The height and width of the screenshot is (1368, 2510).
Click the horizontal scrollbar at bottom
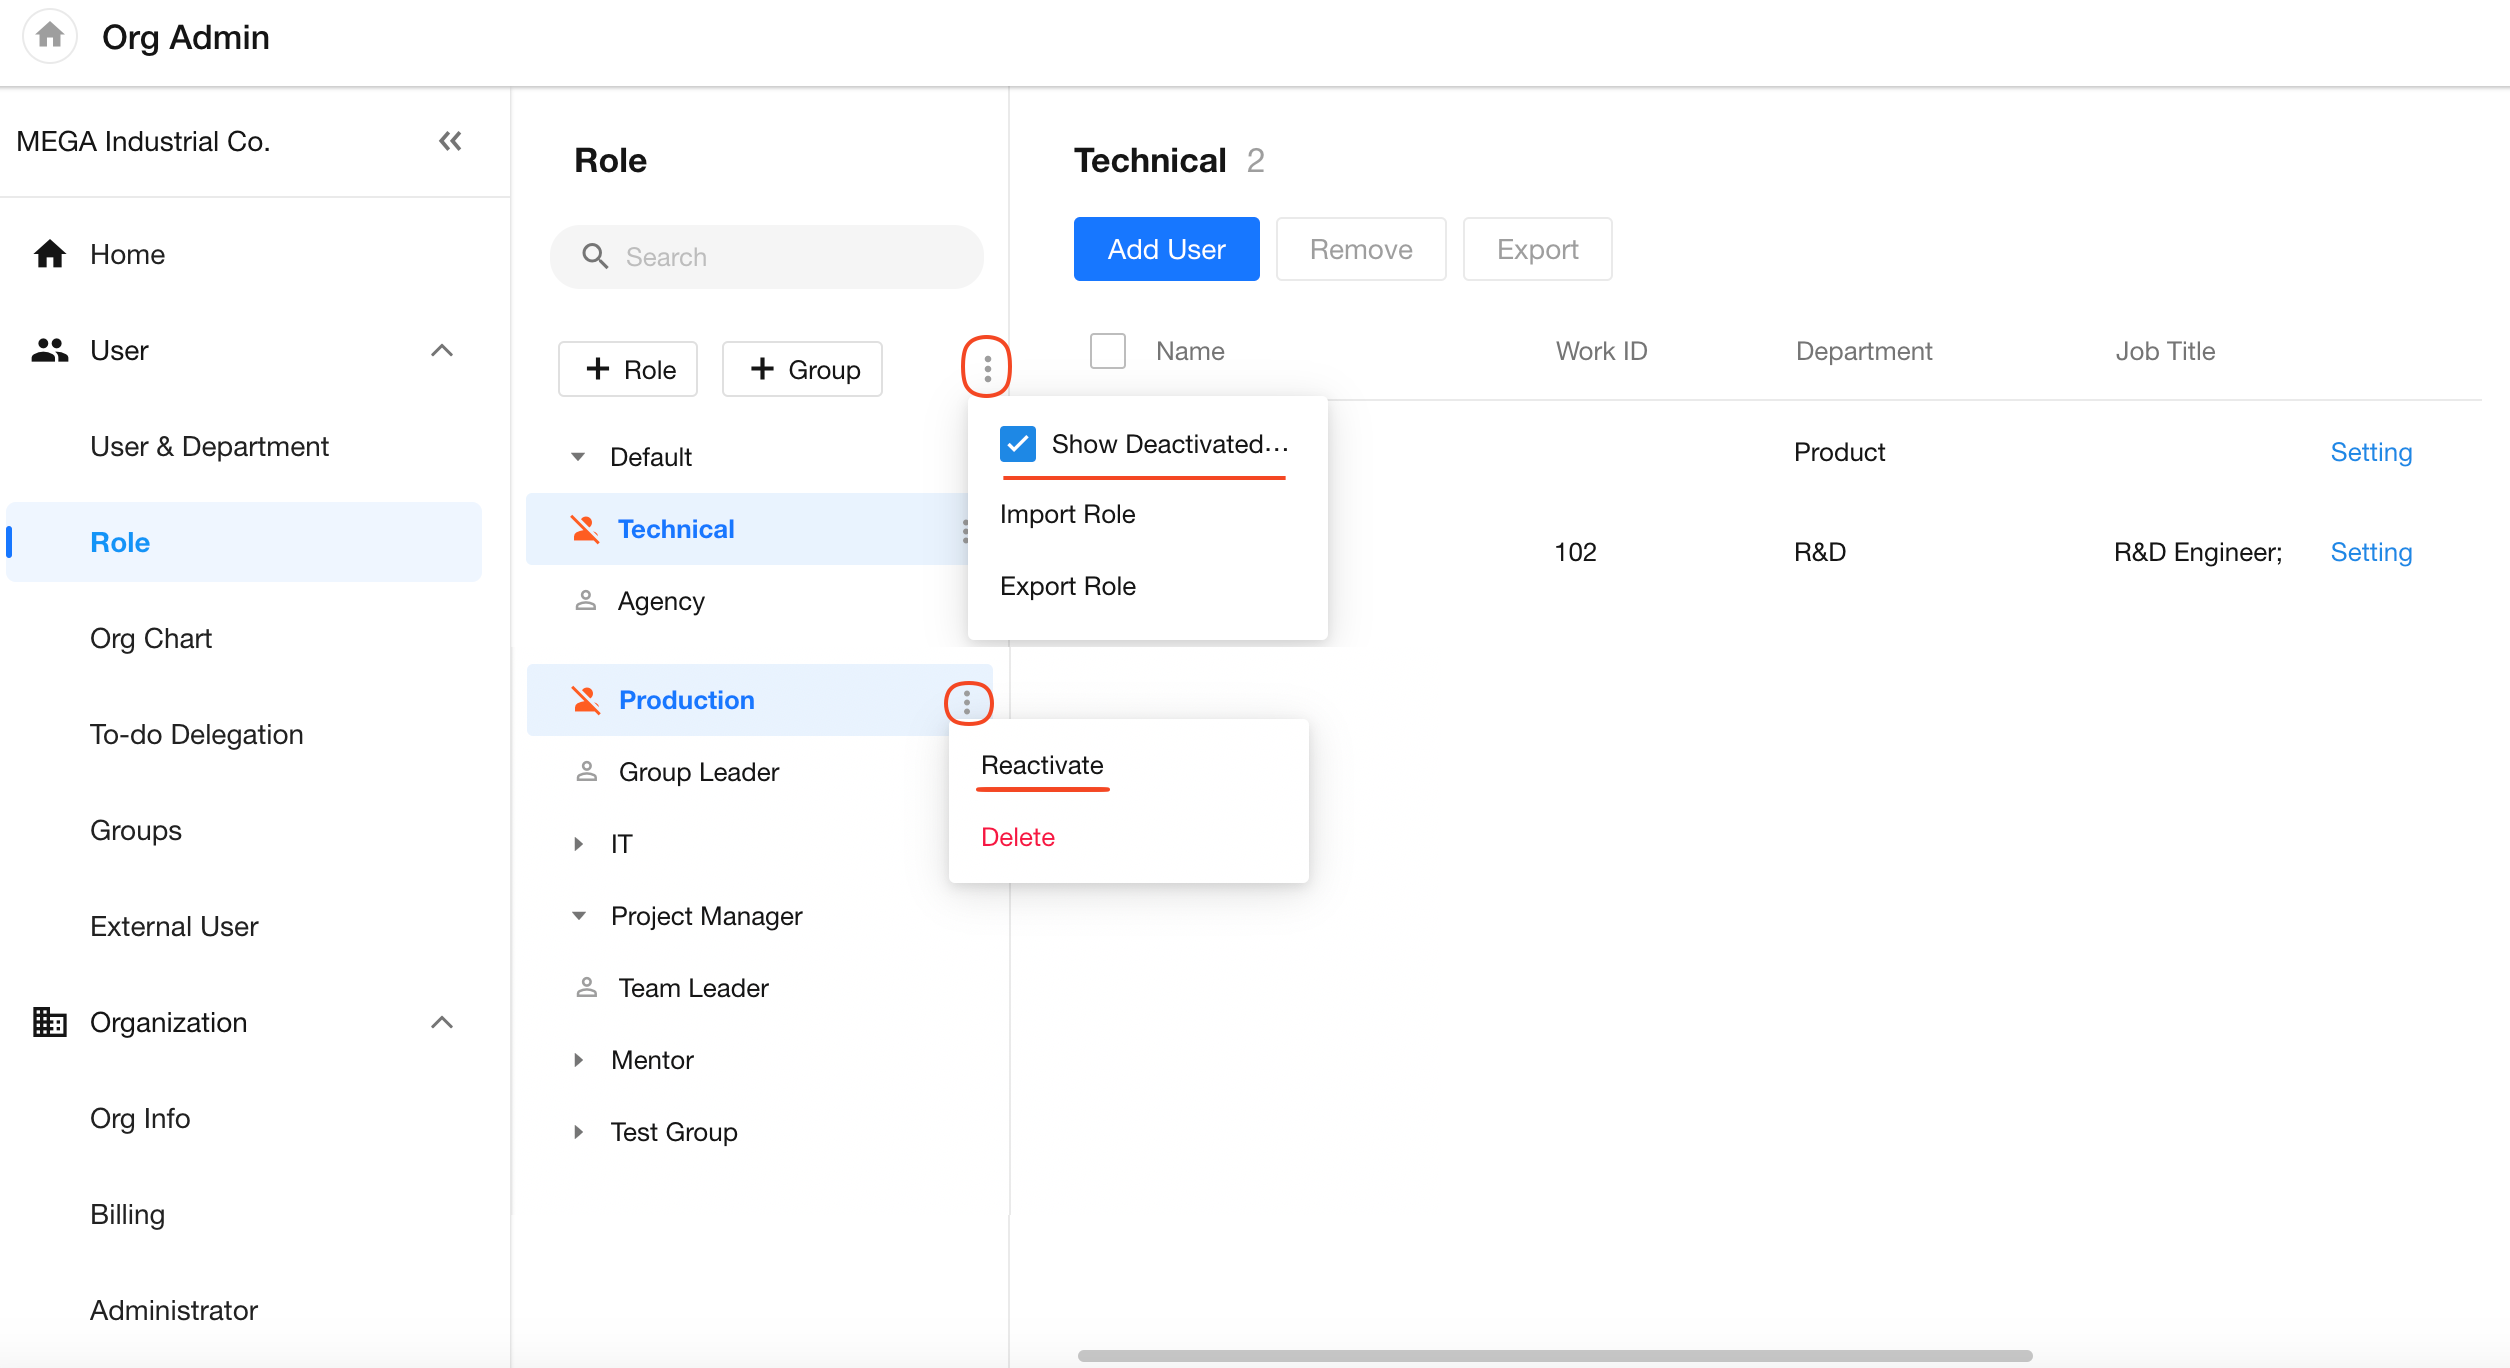[1555, 1355]
